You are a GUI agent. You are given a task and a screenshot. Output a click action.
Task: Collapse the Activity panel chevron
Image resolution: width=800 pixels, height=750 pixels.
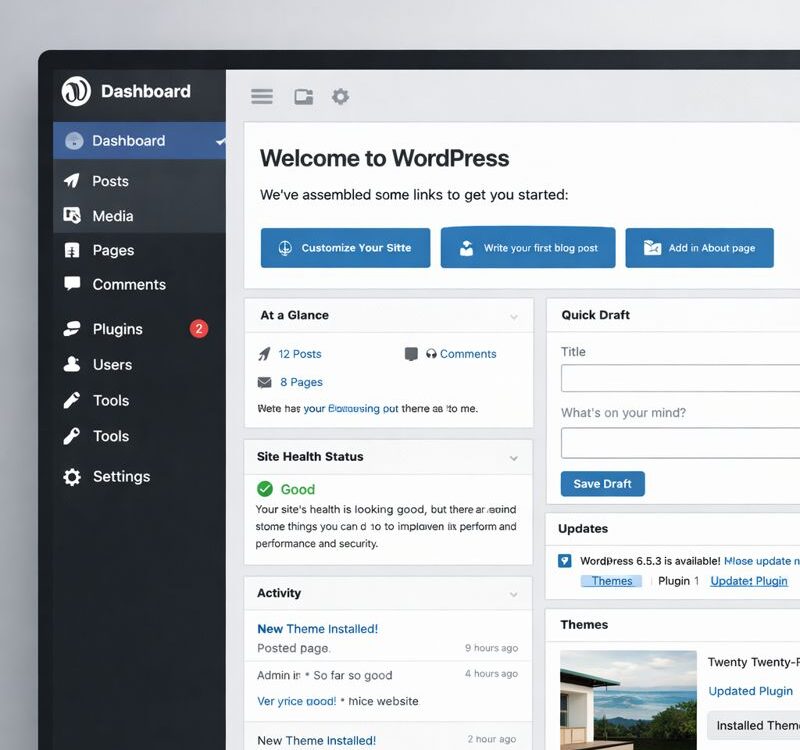(514, 594)
